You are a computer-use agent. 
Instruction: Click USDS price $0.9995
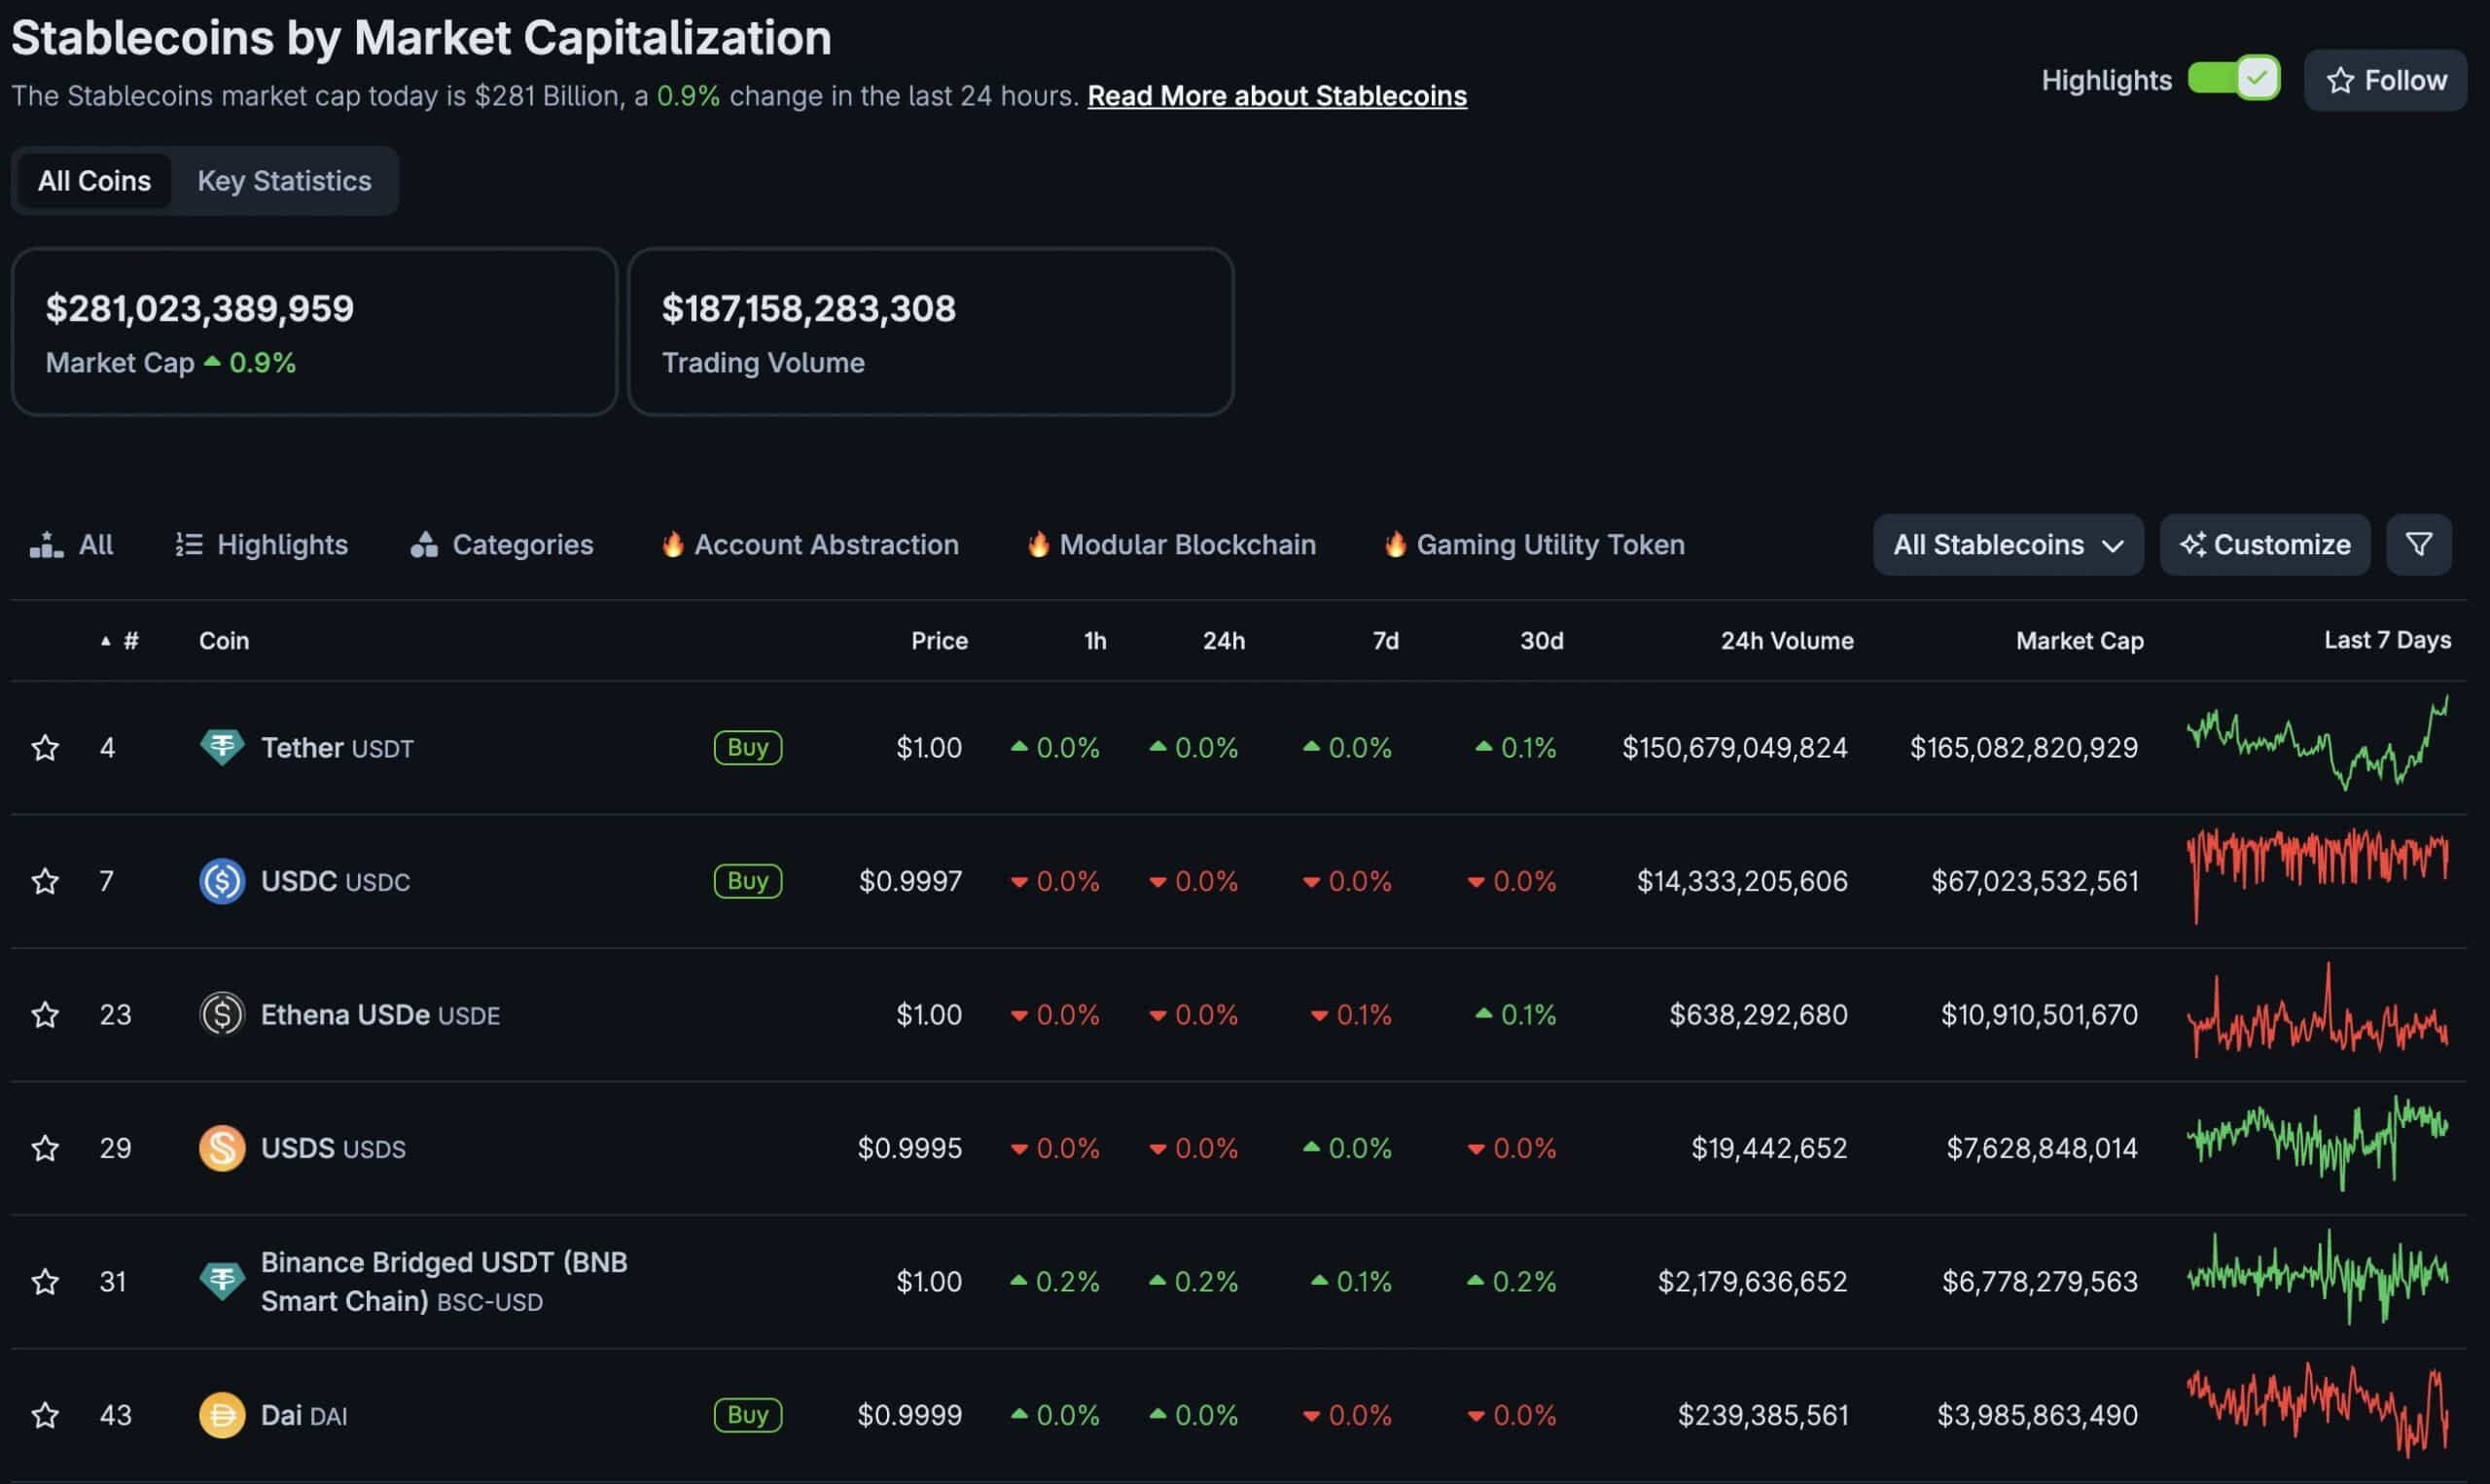pos(910,1148)
